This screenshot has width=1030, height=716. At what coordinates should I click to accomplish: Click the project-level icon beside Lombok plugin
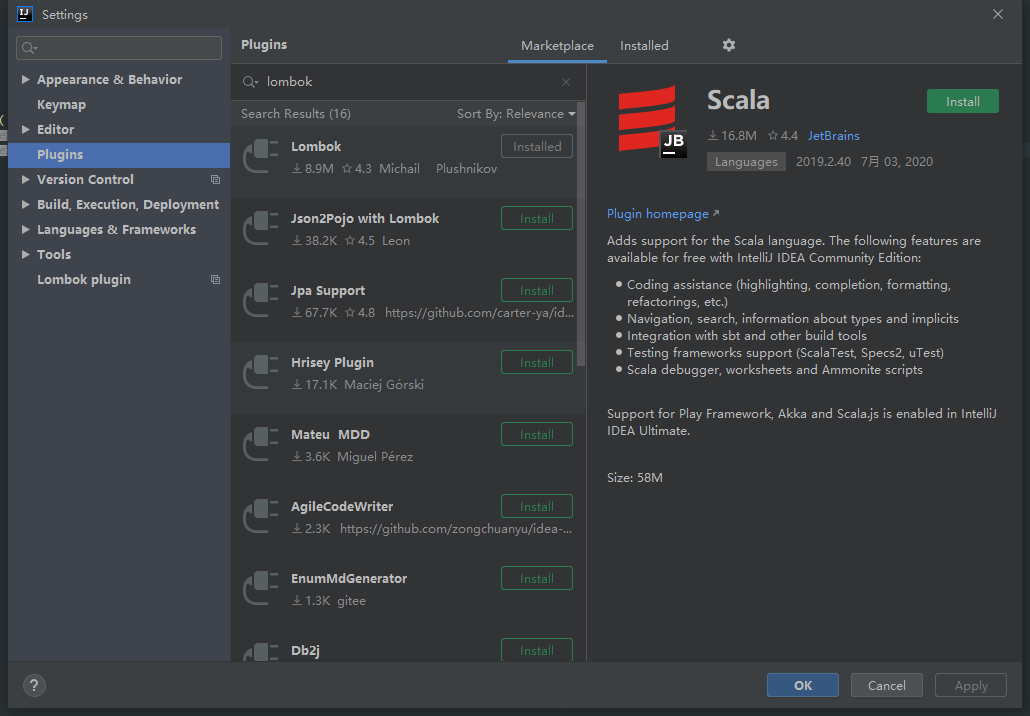(215, 279)
